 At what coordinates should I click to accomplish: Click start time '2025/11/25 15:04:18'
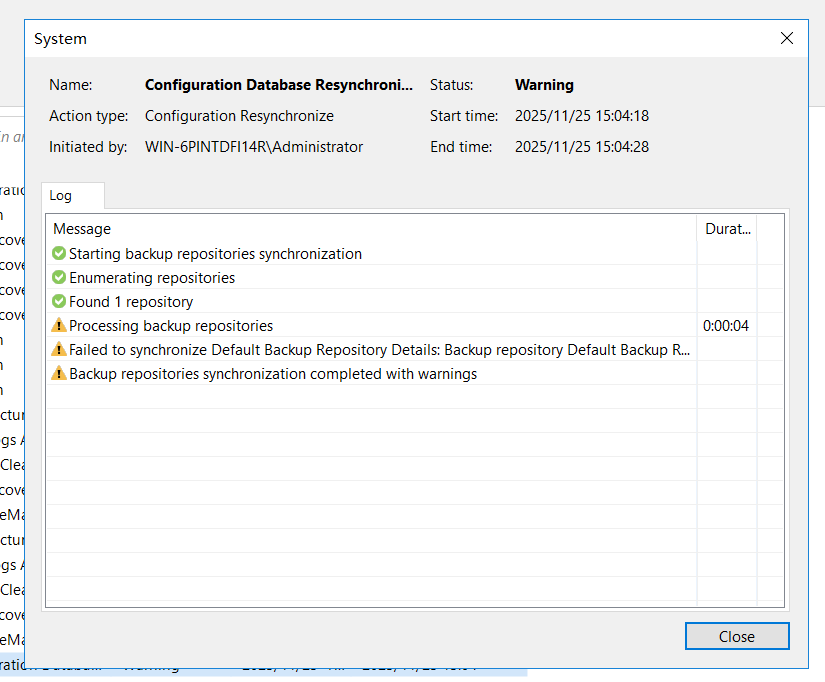(x=582, y=116)
